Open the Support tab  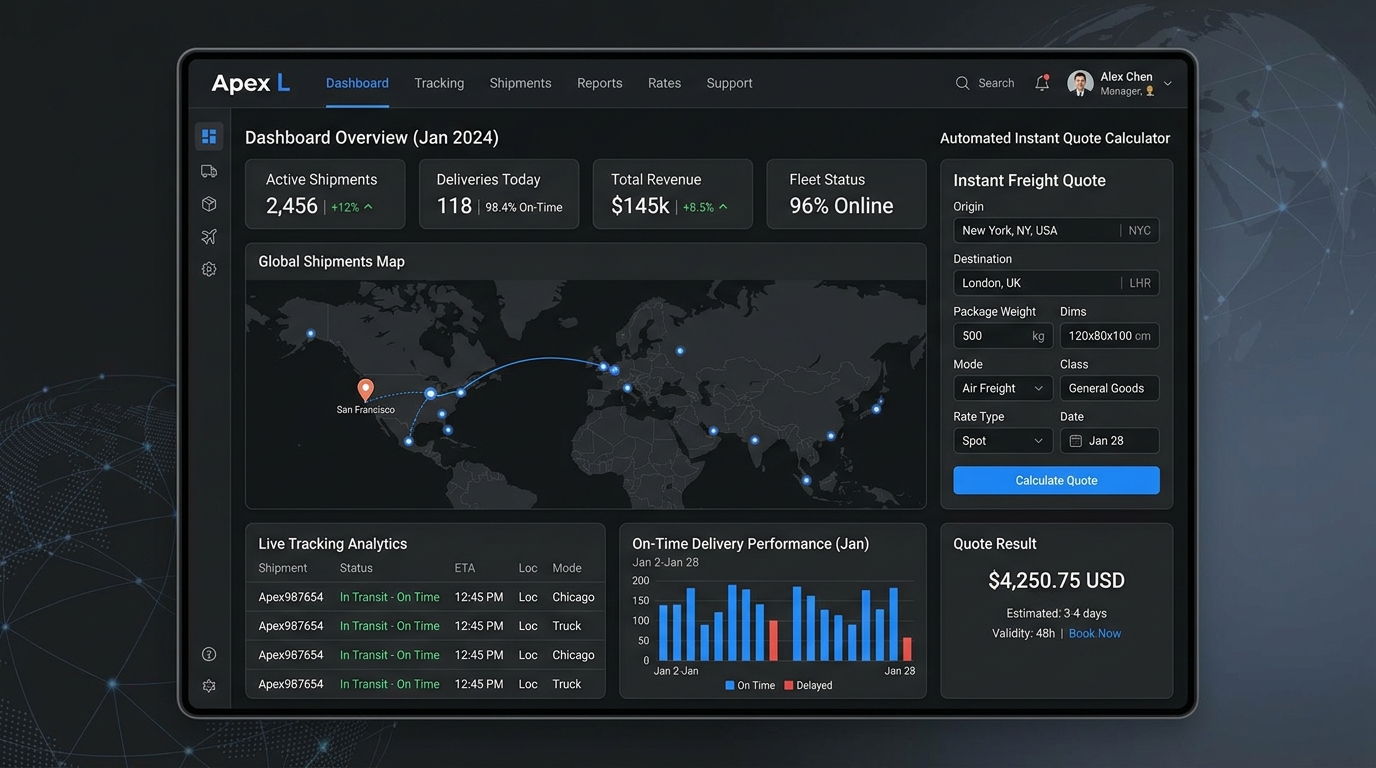coord(729,83)
